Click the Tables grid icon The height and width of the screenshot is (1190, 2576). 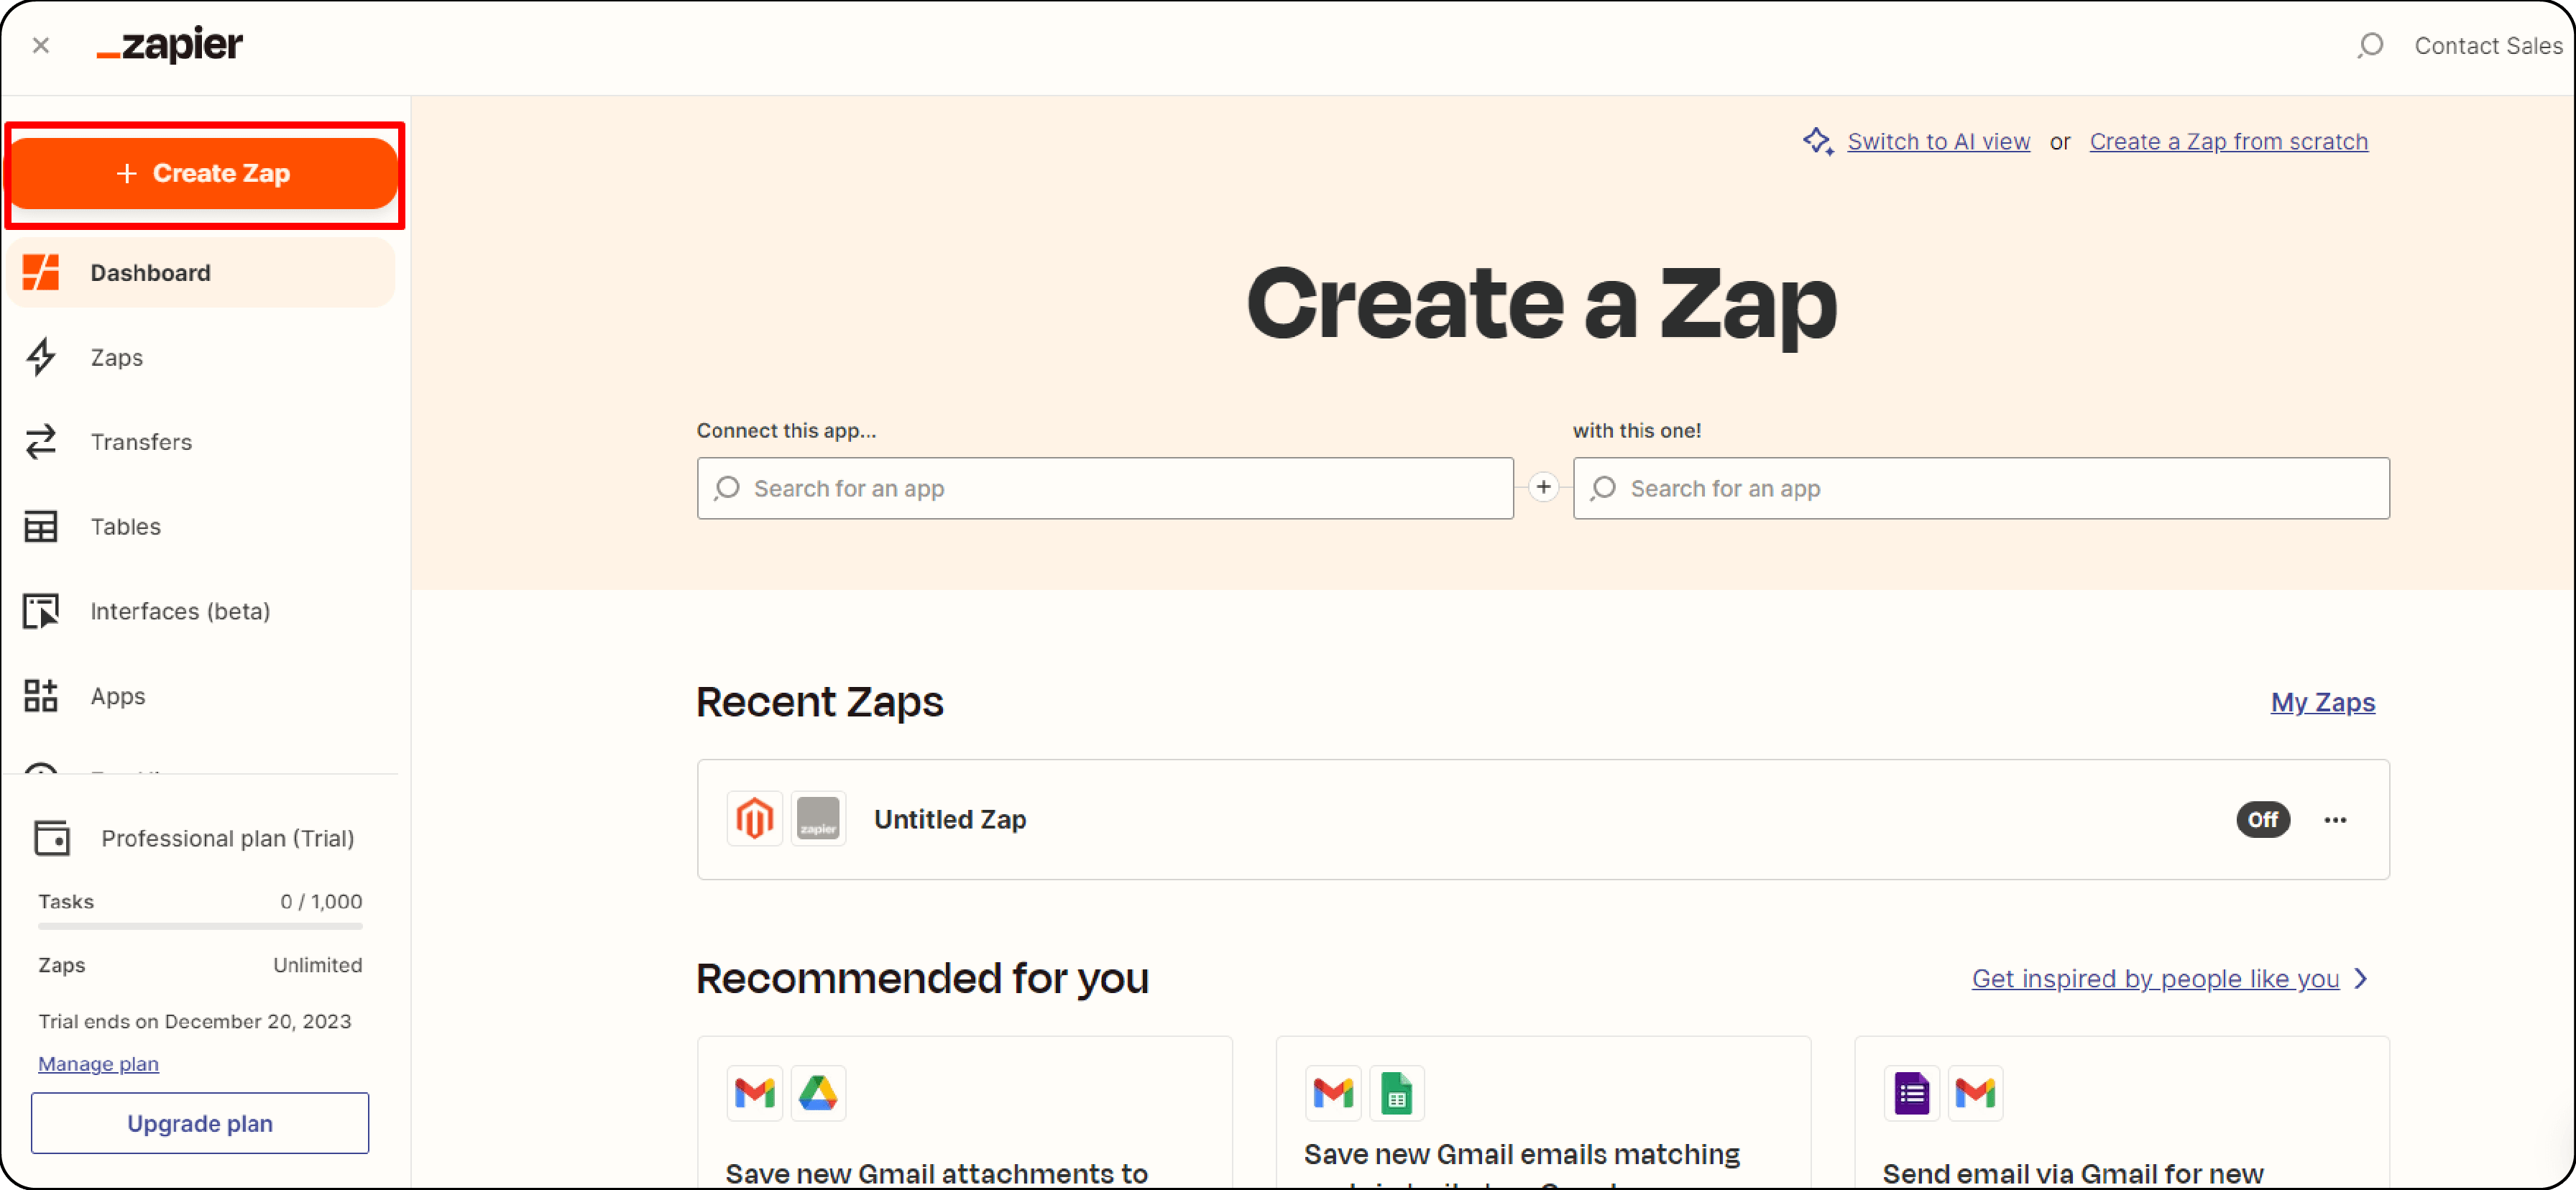coord(41,526)
